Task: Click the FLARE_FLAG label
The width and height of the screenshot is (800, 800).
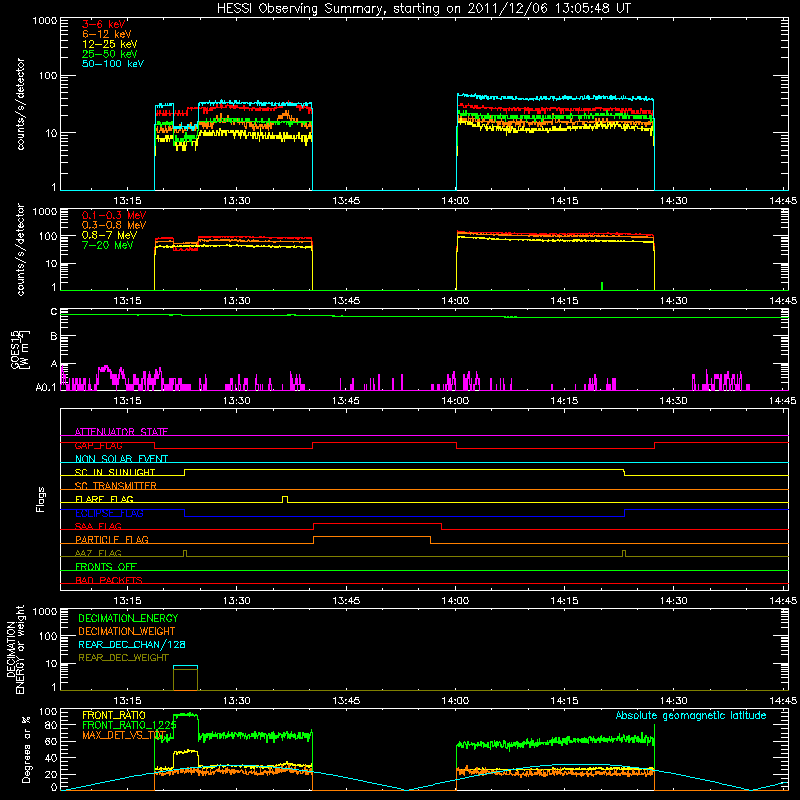Action: (104, 499)
